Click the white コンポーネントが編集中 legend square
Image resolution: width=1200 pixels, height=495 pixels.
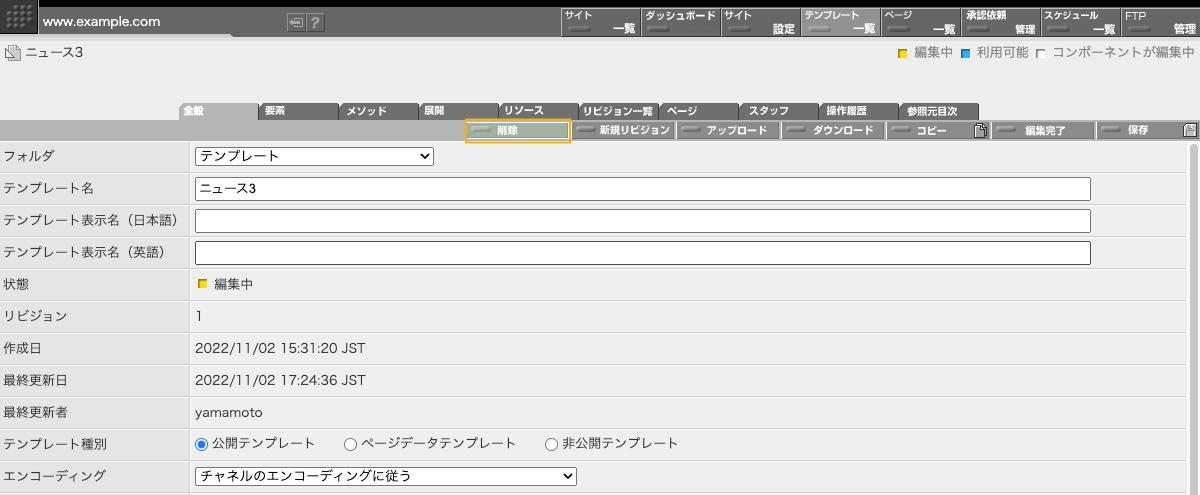tap(1041, 53)
